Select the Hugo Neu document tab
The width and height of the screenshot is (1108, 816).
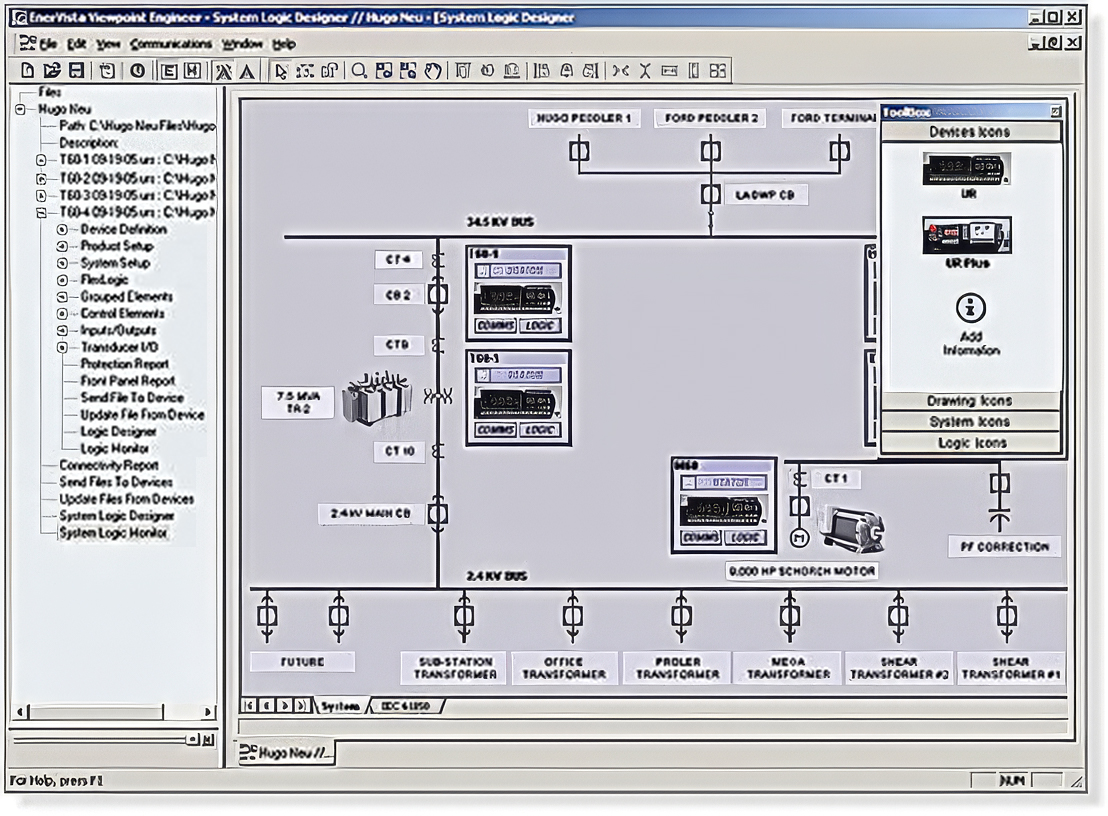(285, 753)
